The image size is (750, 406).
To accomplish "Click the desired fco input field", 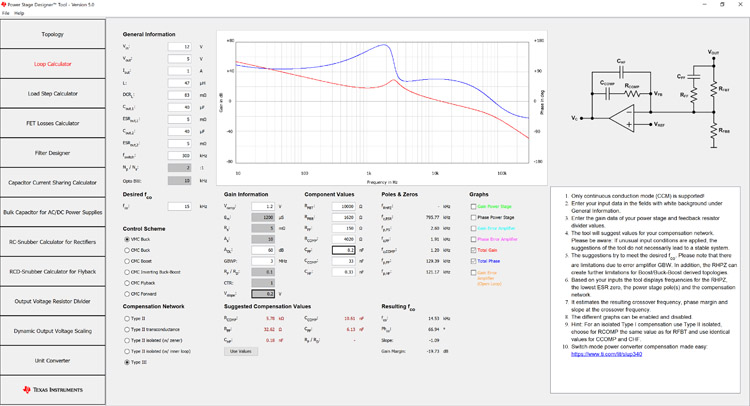I will (x=180, y=207).
